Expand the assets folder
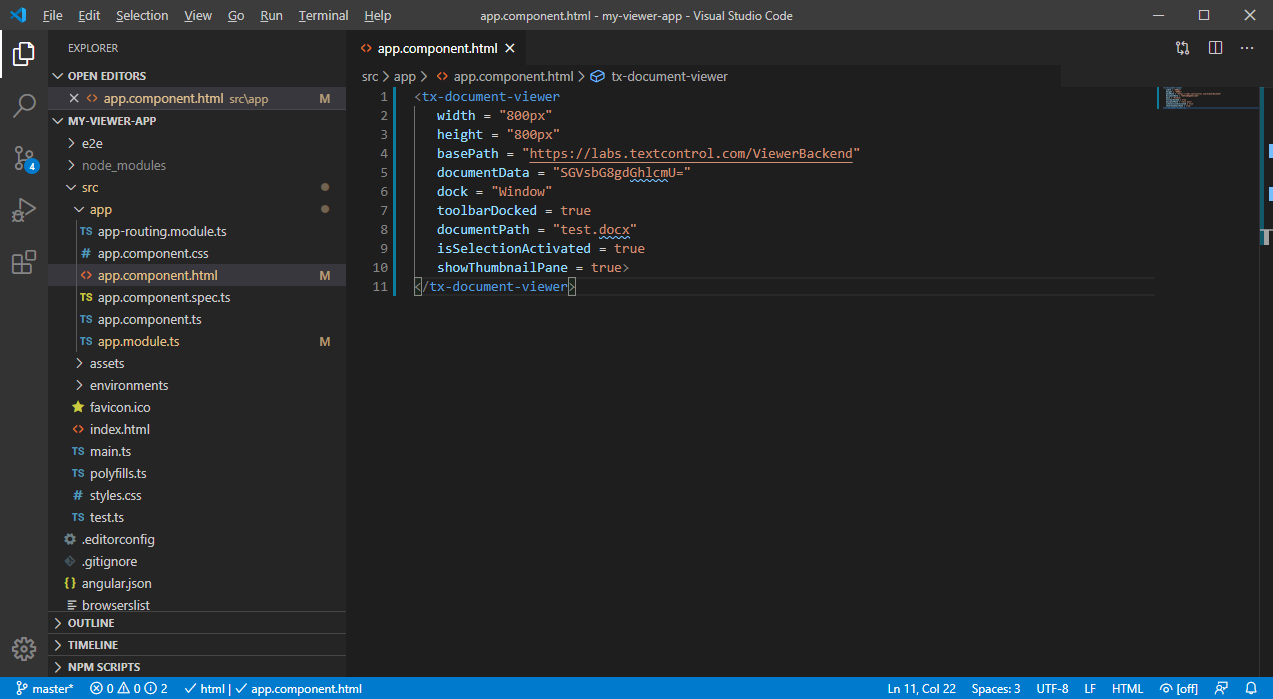This screenshot has width=1273, height=699. (197, 363)
